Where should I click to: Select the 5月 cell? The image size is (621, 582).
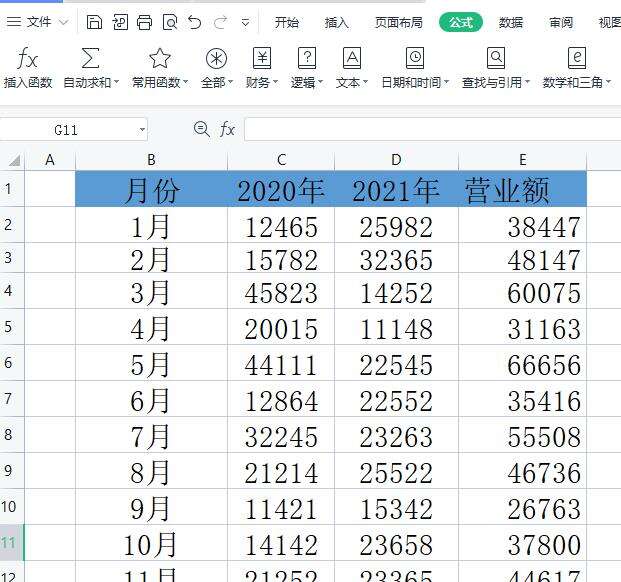(151, 363)
